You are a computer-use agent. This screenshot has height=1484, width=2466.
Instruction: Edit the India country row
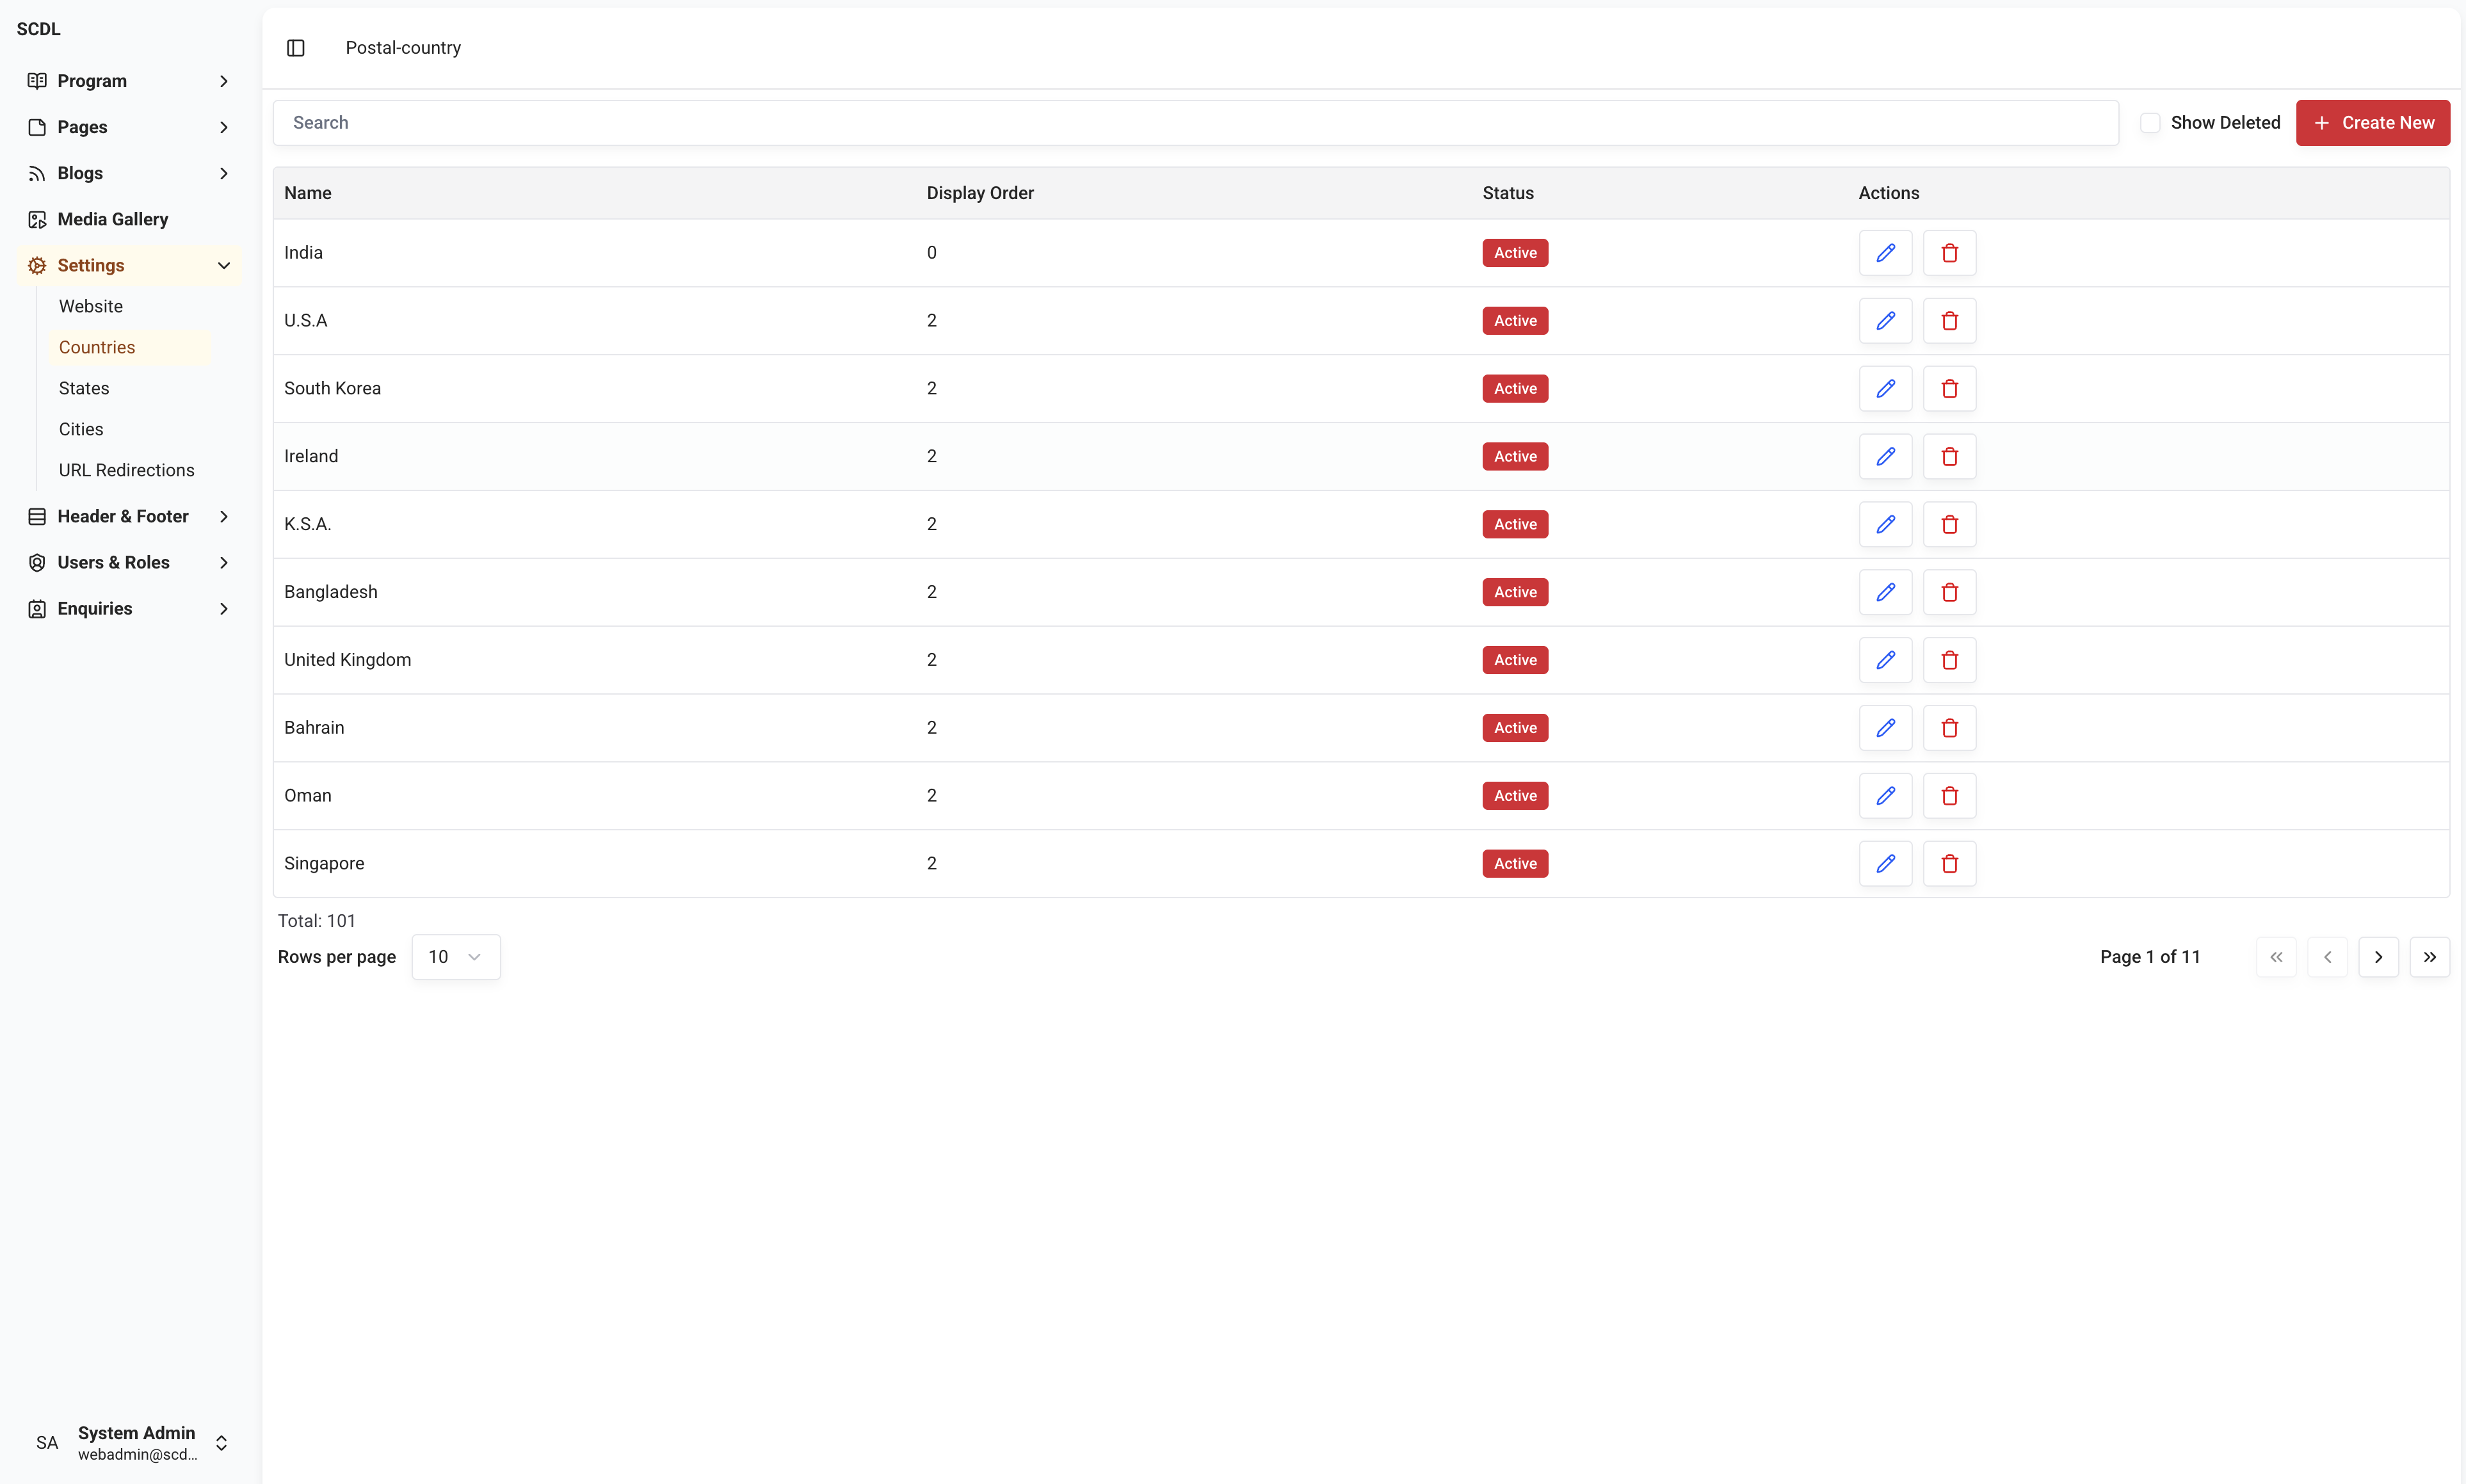[1885, 253]
